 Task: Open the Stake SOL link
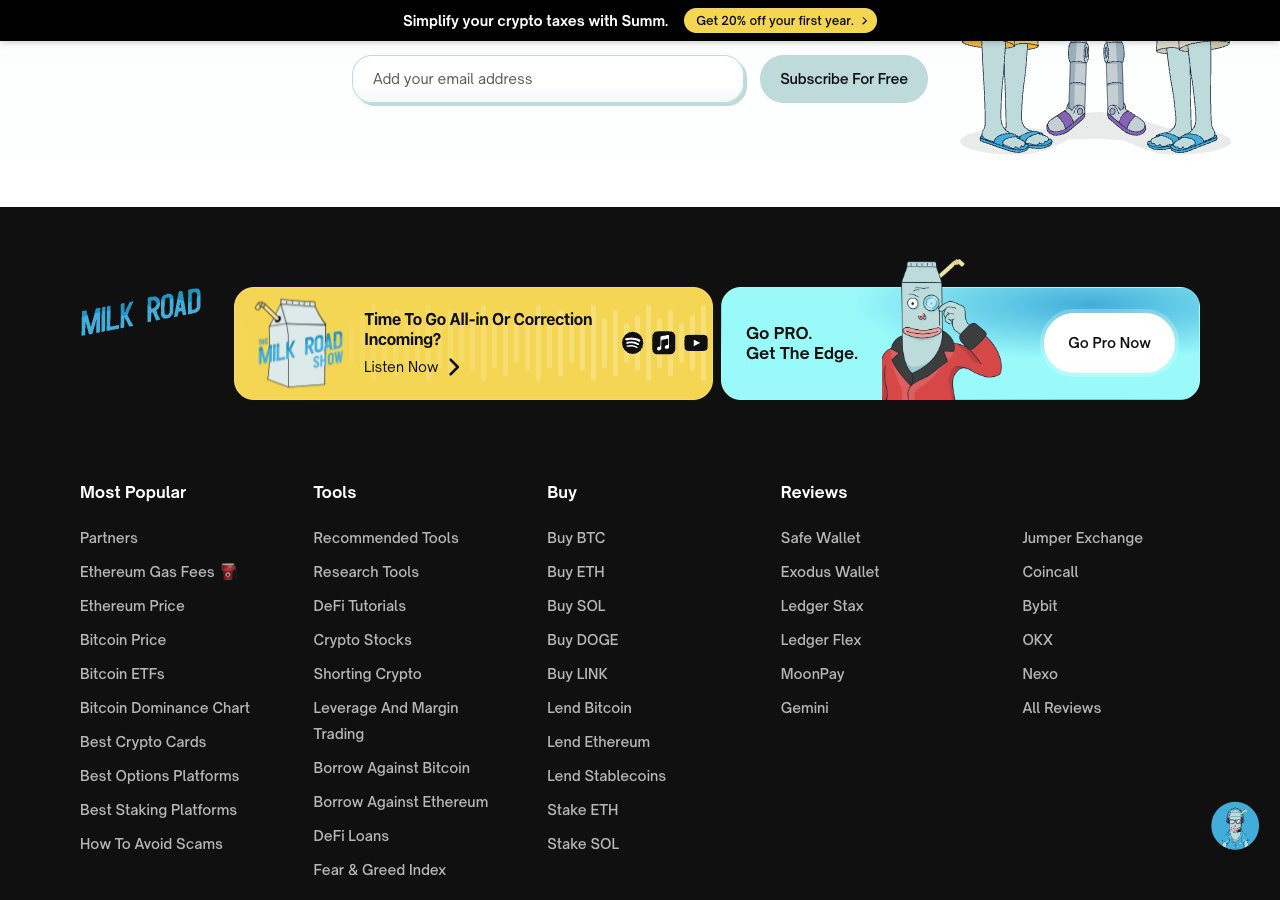[x=583, y=844]
